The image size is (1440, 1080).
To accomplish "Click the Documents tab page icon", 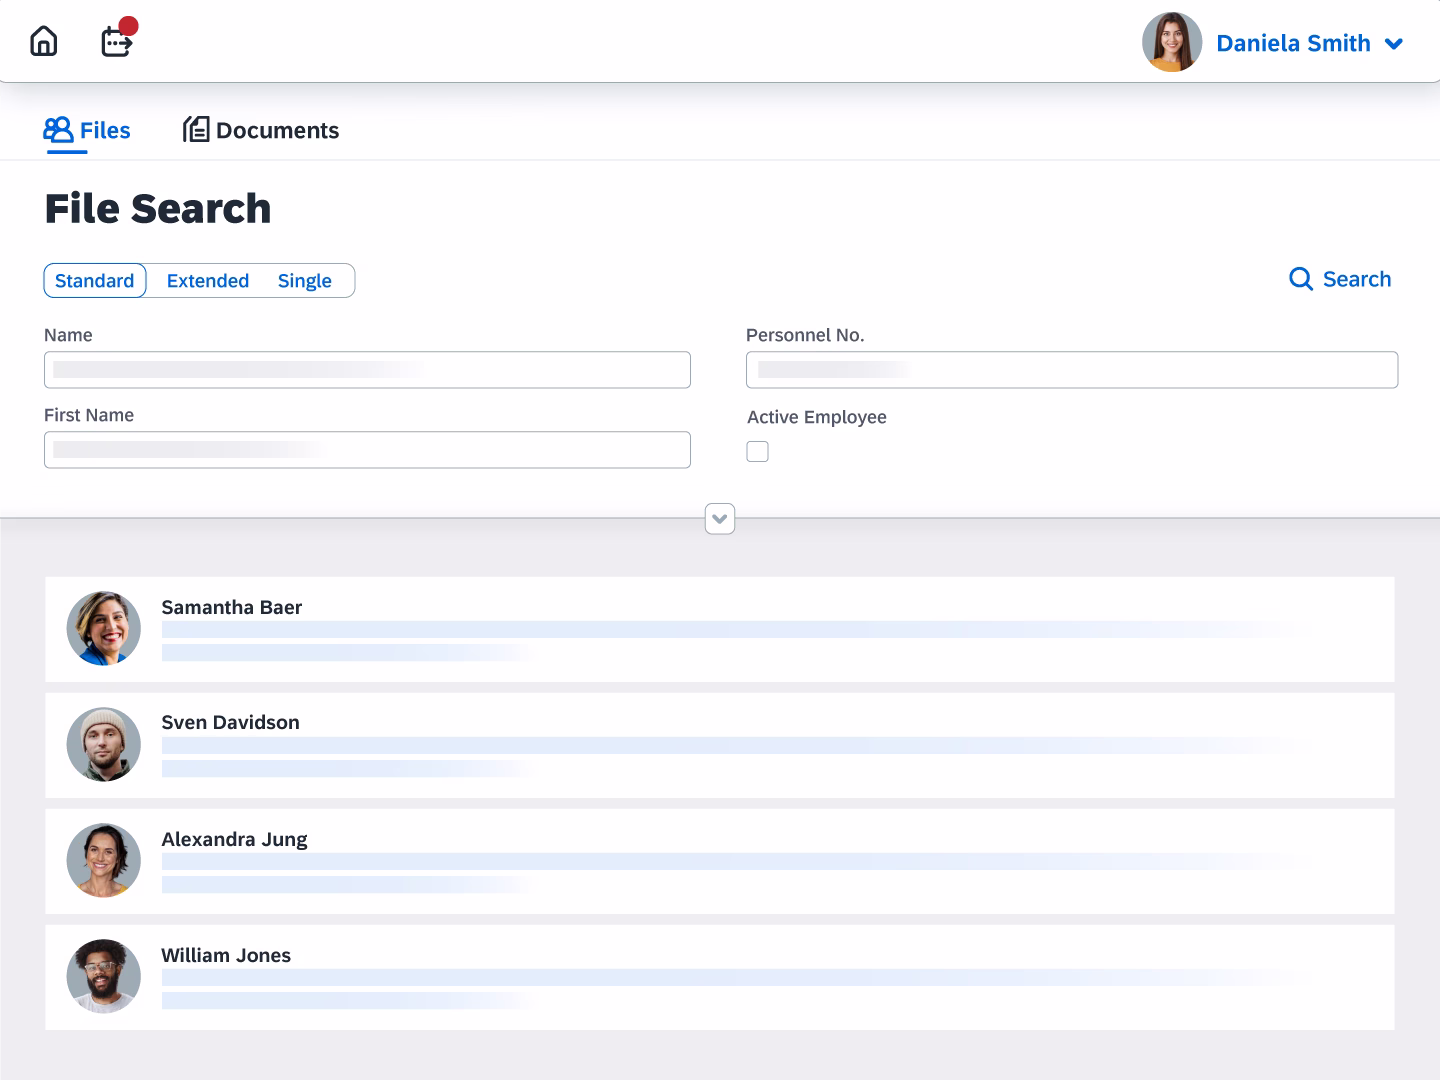I will pos(196,130).
